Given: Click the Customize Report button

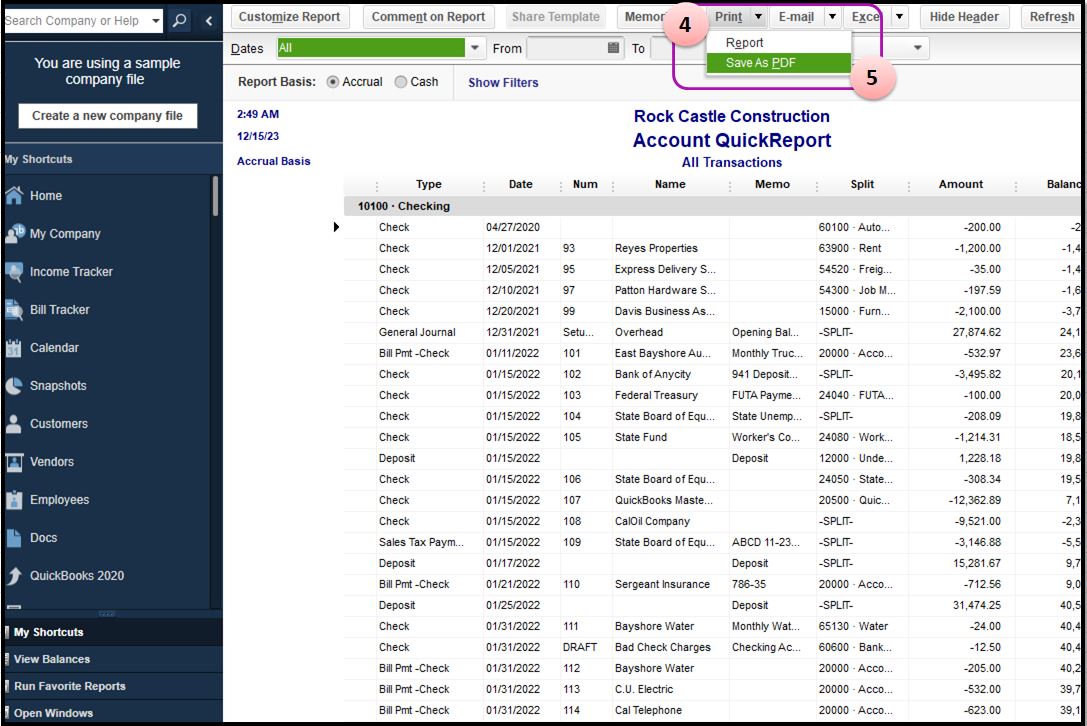Looking at the screenshot, I should tap(290, 17).
